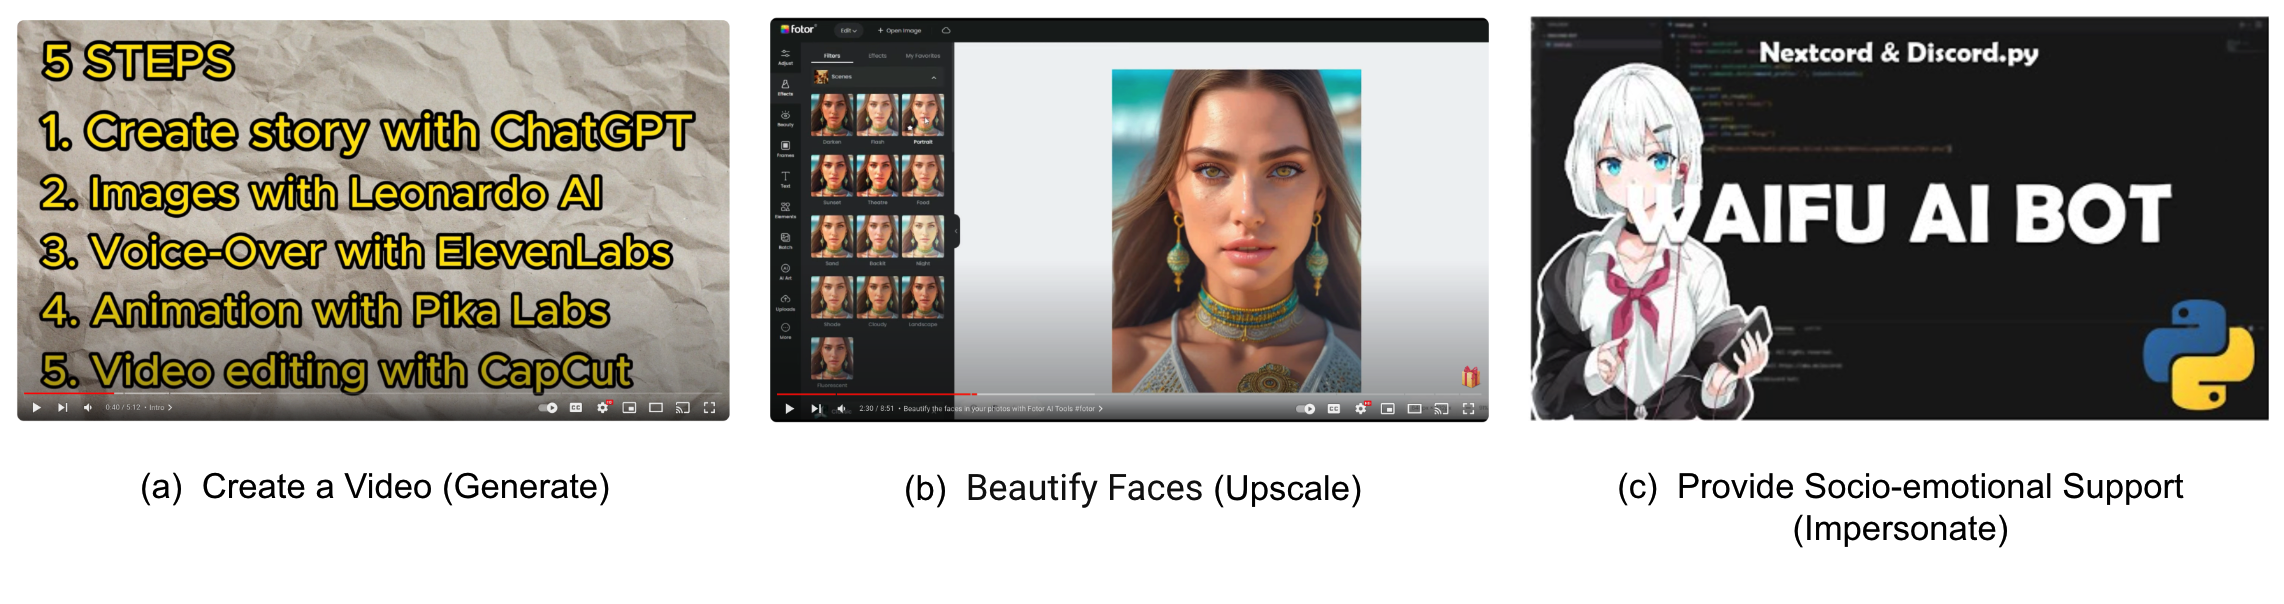
Task: Open Uploads in the Fotor sidebar
Action: click(785, 301)
